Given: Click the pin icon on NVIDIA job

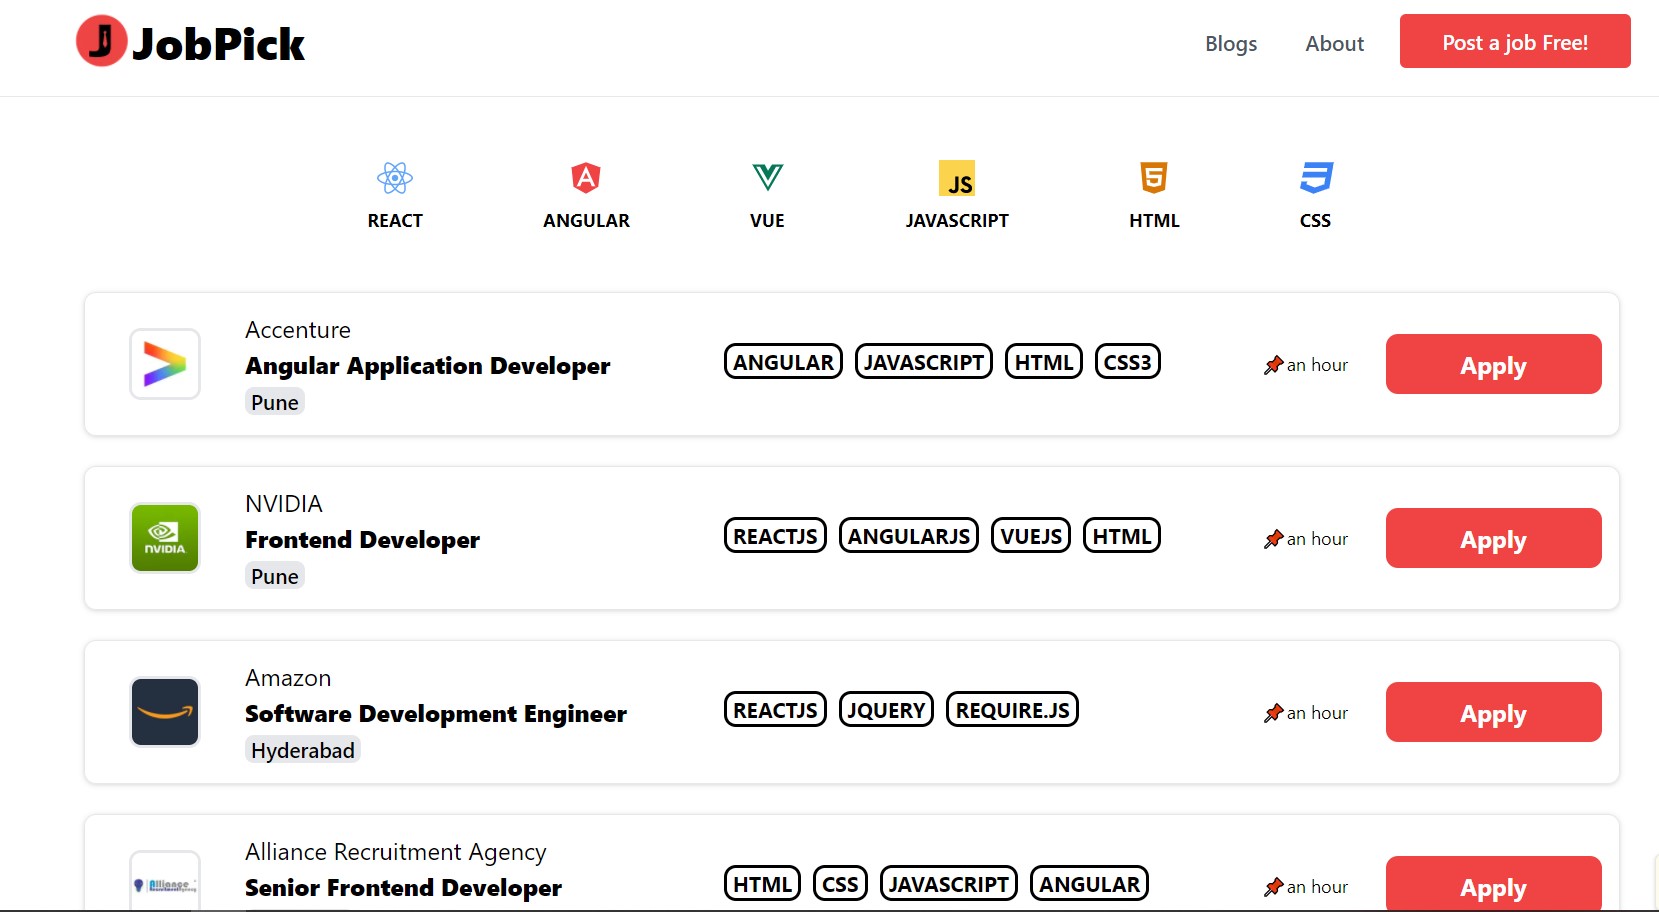Looking at the screenshot, I should point(1273,539).
